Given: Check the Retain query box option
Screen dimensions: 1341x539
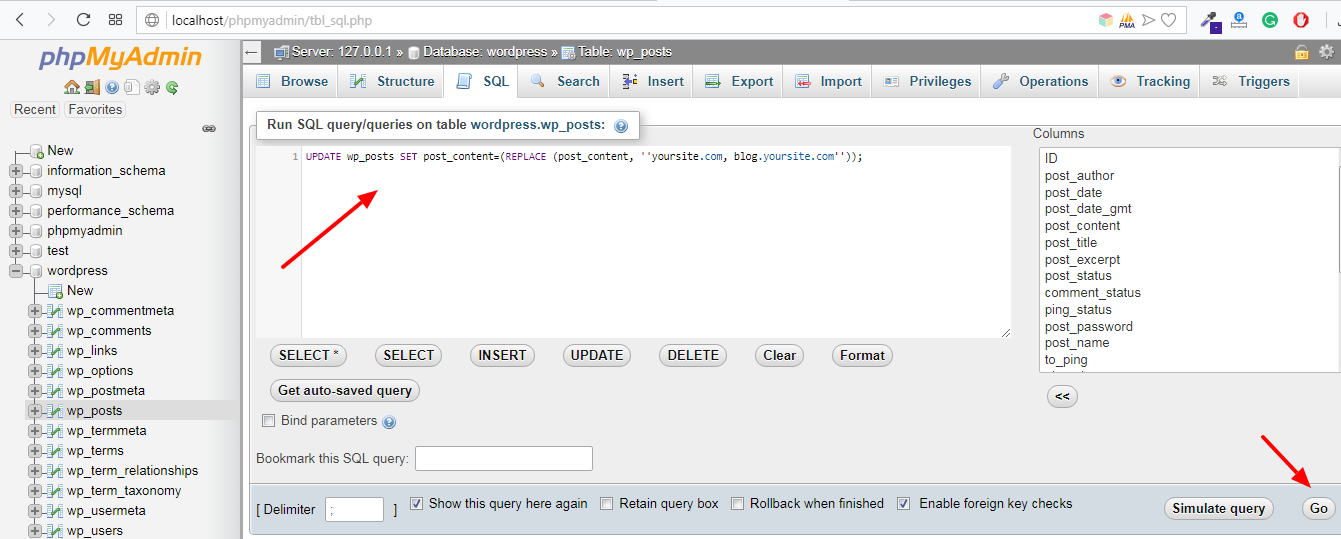Looking at the screenshot, I should click(x=607, y=504).
